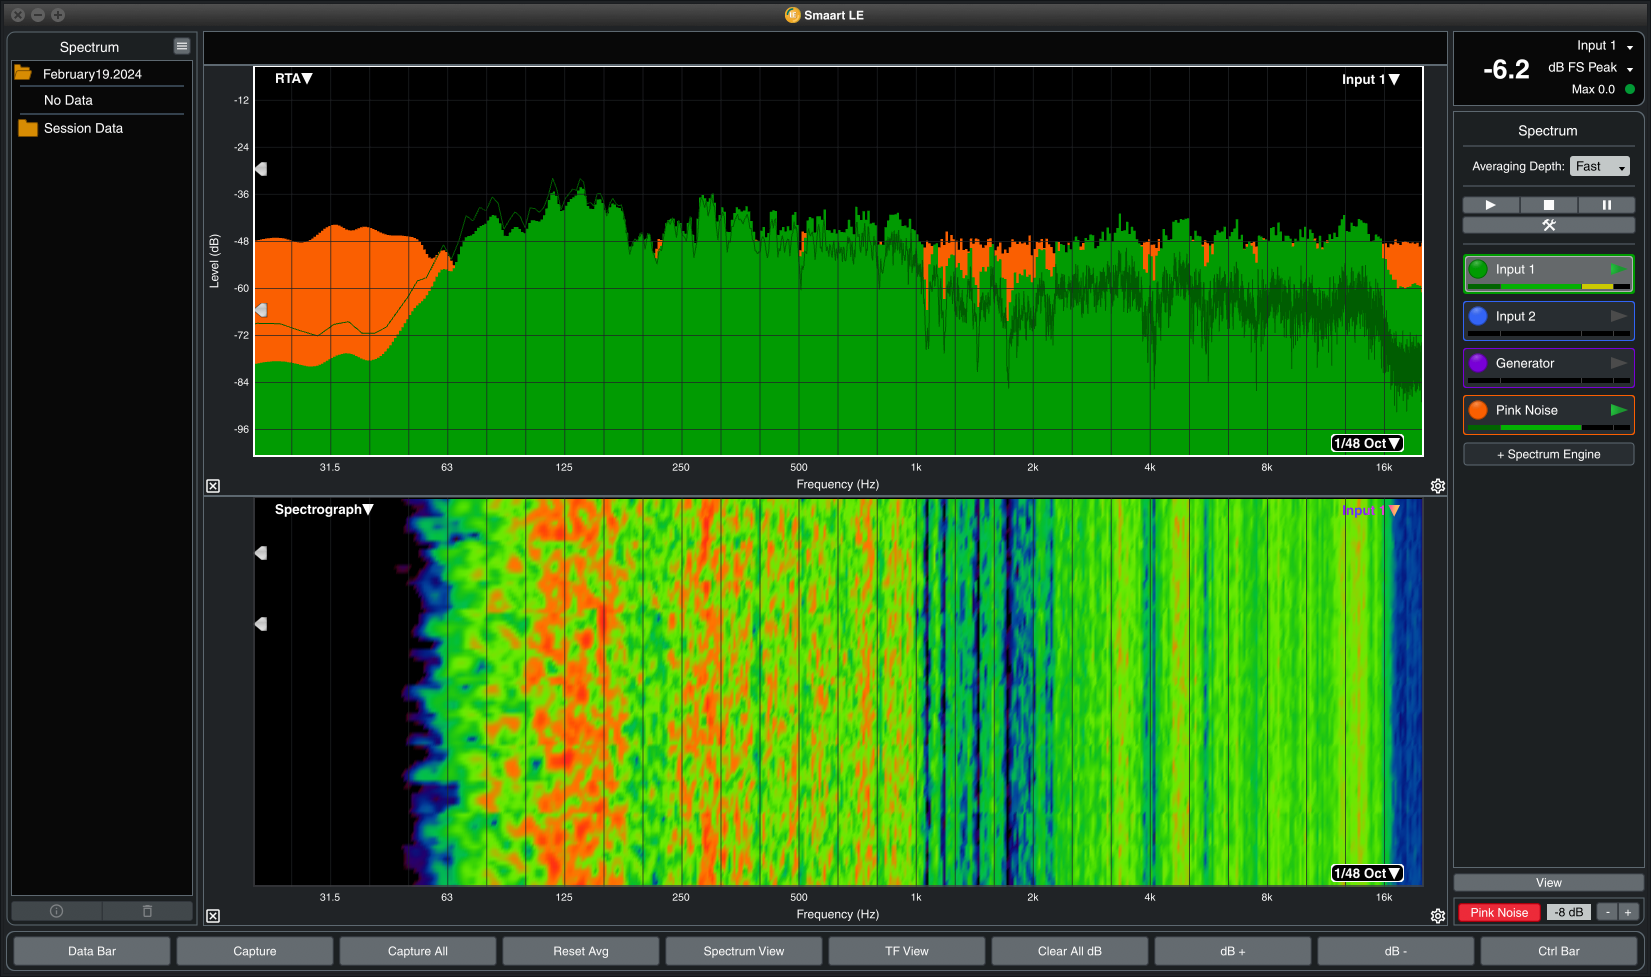Select the Pink Noise spectrum engine
This screenshot has width=1651, height=977.
(x=1549, y=414)
